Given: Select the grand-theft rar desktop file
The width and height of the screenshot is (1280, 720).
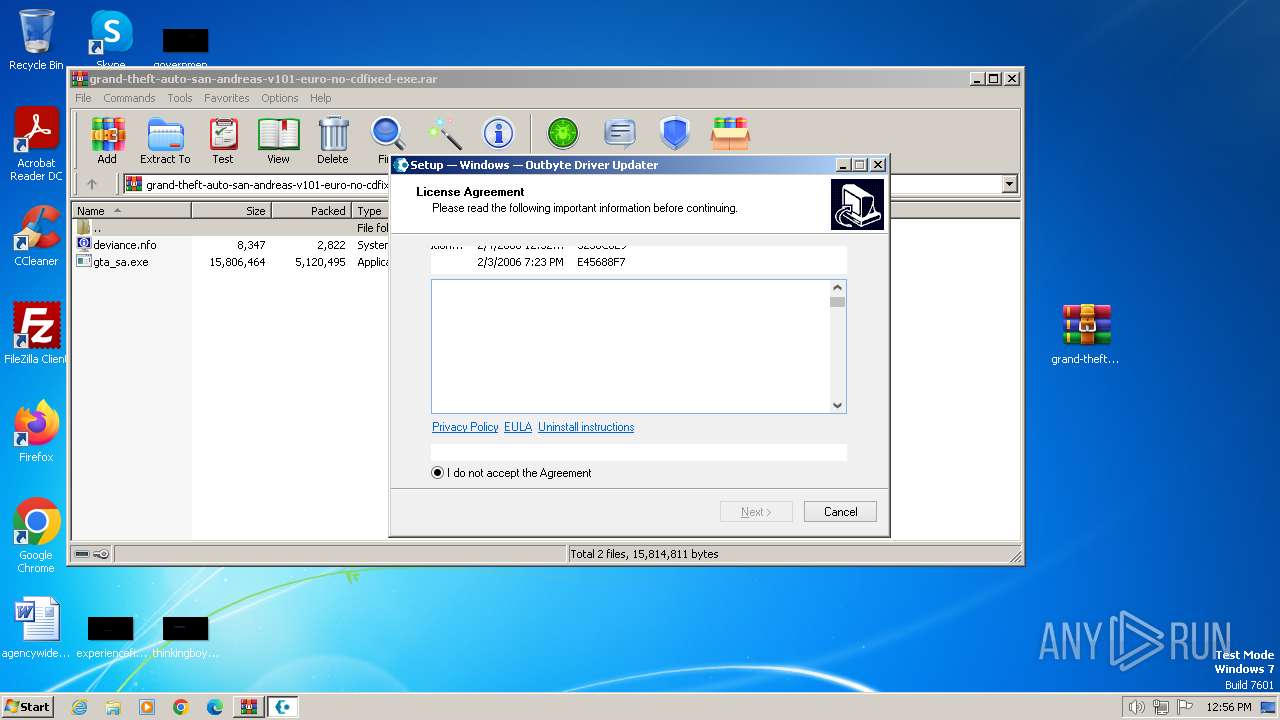Looking at the screenshot, I should tap(1086, 334).
